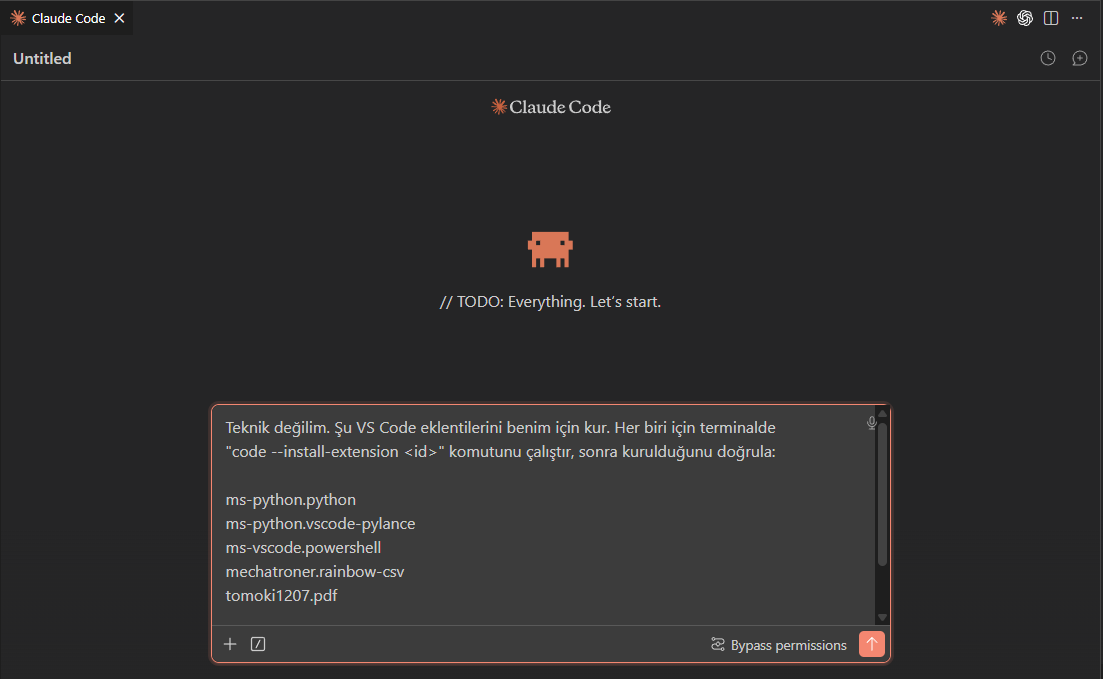
Task: Click the Claude Code logo heading
Action: (551, 107)
